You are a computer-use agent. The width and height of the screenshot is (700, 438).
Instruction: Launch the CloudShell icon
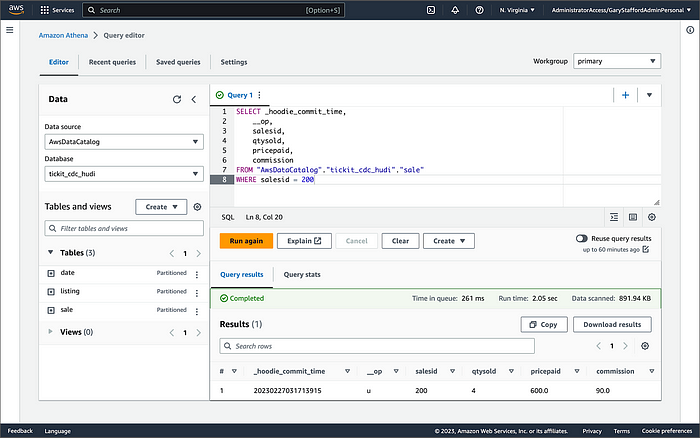(x=431, y=10)
